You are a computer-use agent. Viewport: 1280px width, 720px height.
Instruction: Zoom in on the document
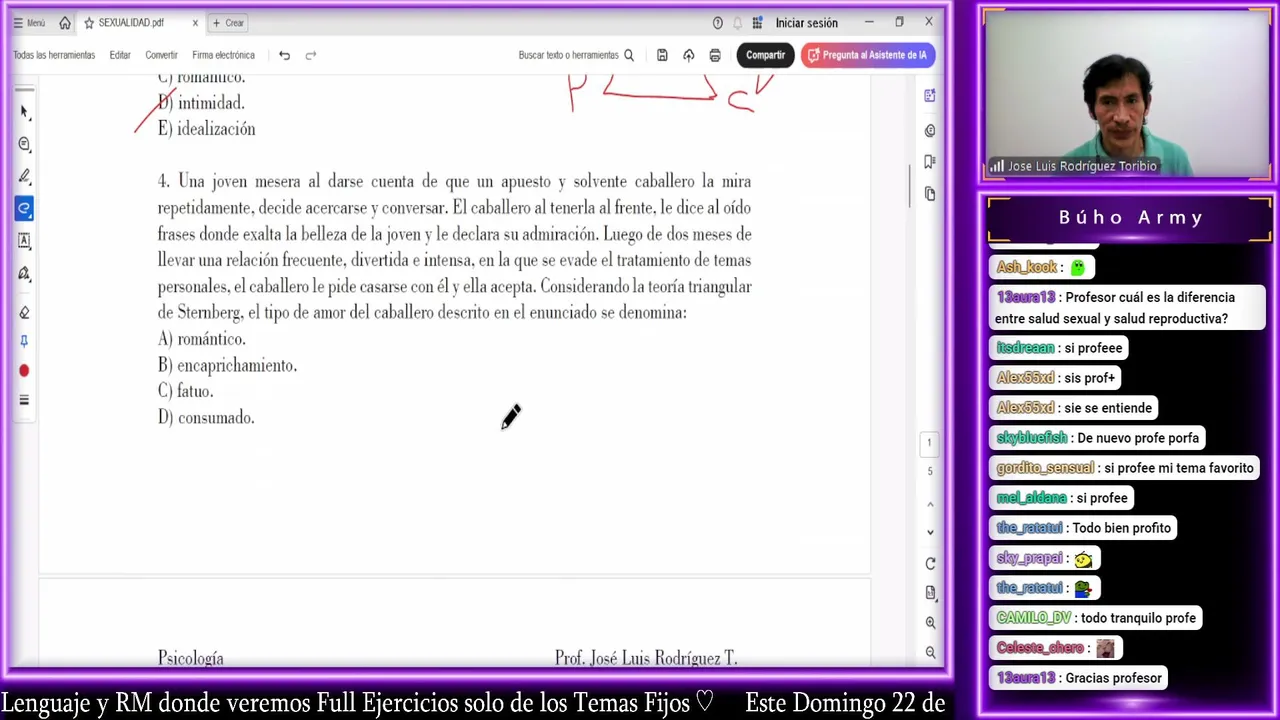pyautogui.click(x=930, y=622)
